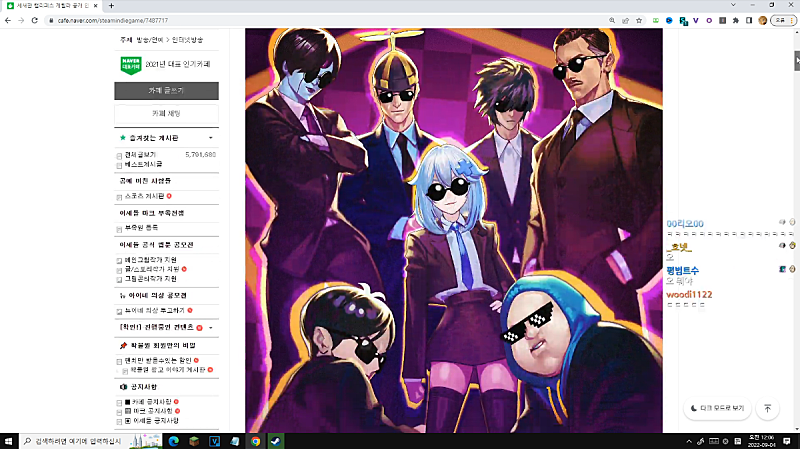Click the 공지사항 section header

pos(143,387)
